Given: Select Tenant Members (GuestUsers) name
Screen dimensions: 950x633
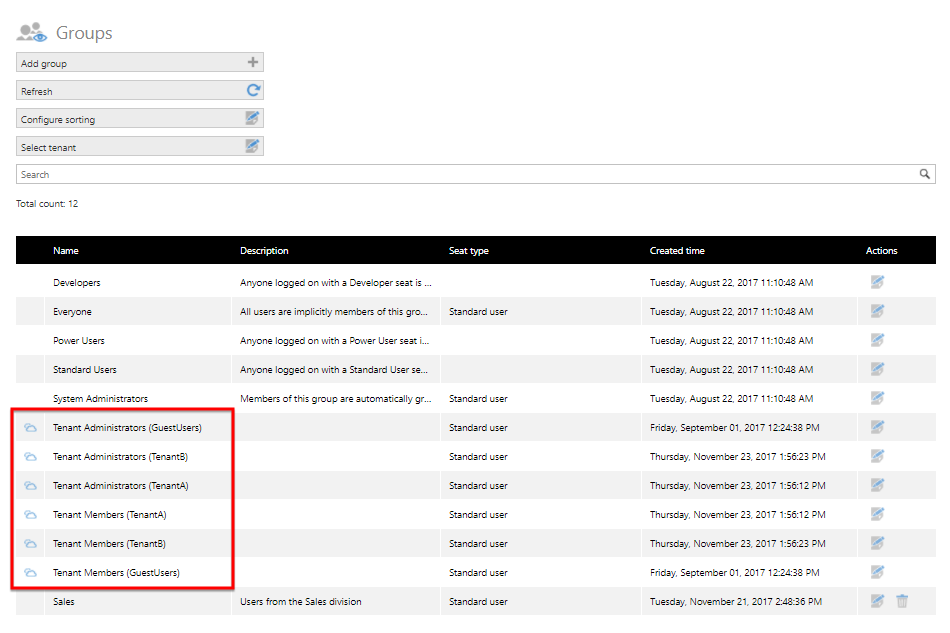Looking at the screenshot, I should [x=116, y=572].
